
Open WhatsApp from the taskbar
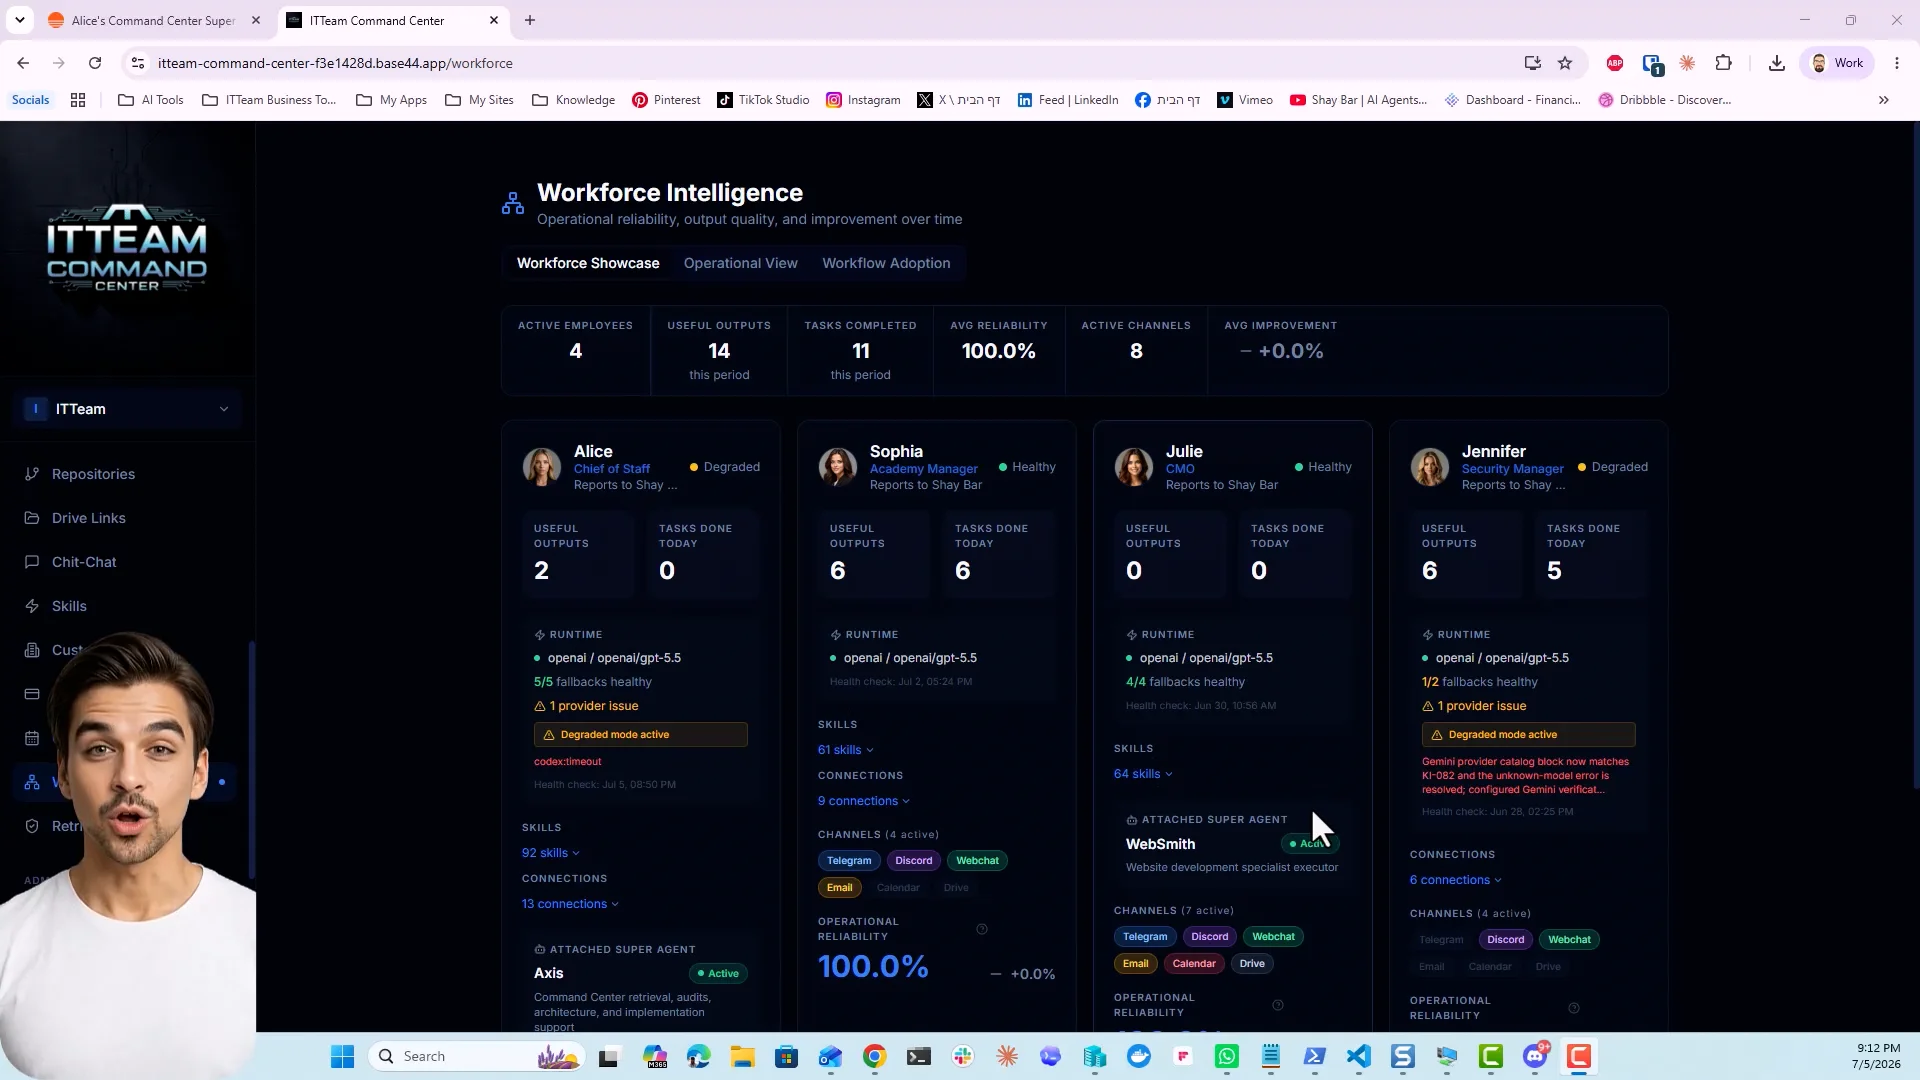coord(1227,1056)
